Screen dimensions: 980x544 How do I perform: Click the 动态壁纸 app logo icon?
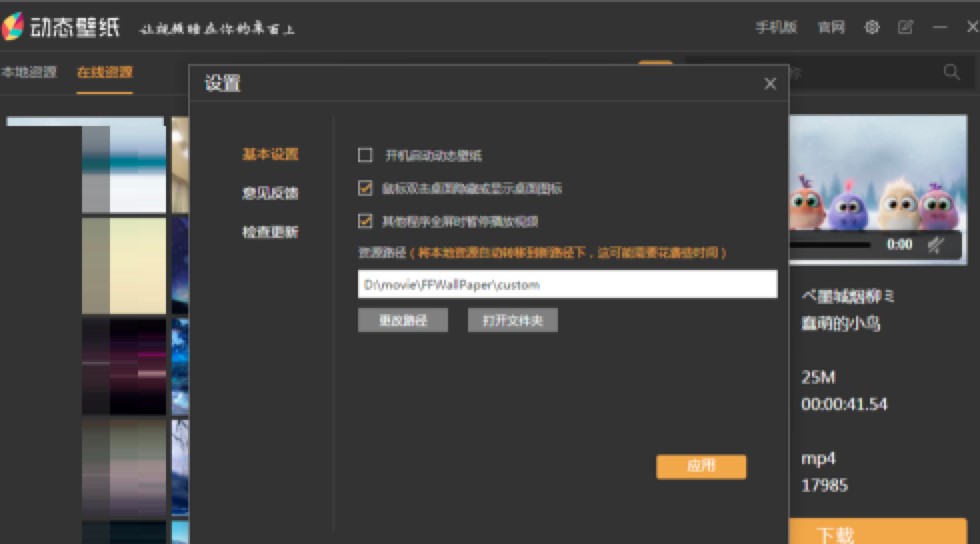tap(12, 26)
